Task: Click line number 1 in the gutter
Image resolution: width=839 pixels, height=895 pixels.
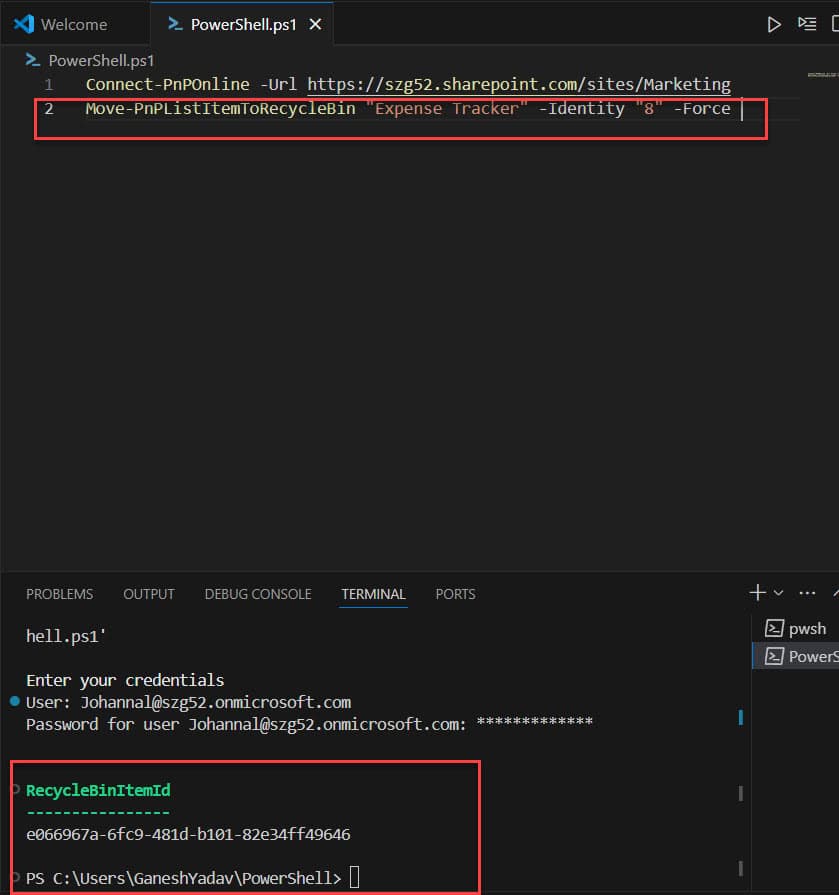Action: point(49,85)
